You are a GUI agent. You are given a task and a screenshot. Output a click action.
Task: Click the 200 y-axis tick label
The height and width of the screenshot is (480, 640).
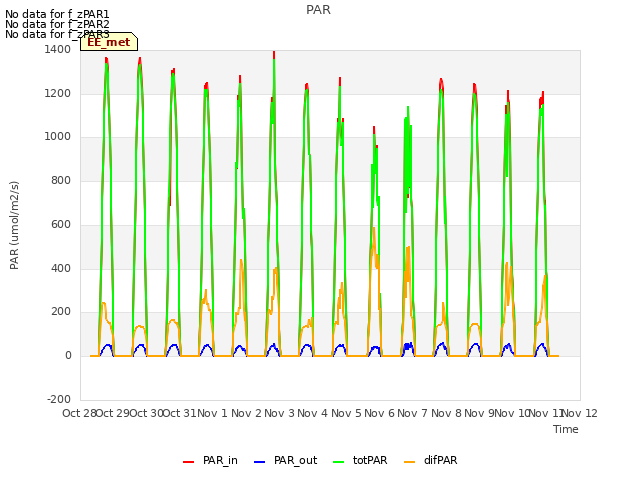(61, 312)
